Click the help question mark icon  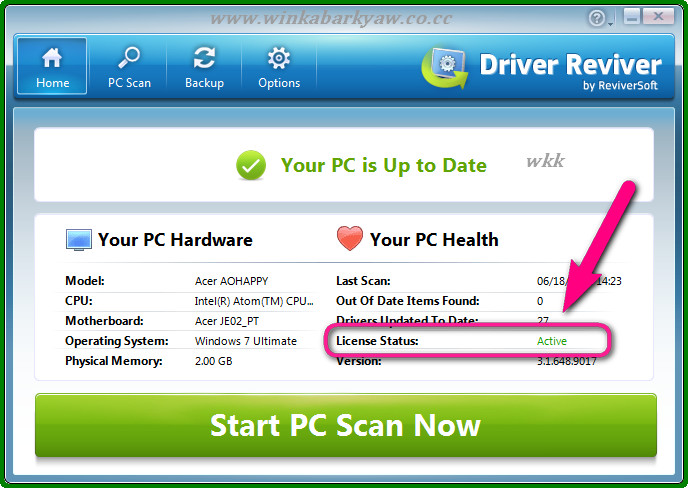coord(596,18)
